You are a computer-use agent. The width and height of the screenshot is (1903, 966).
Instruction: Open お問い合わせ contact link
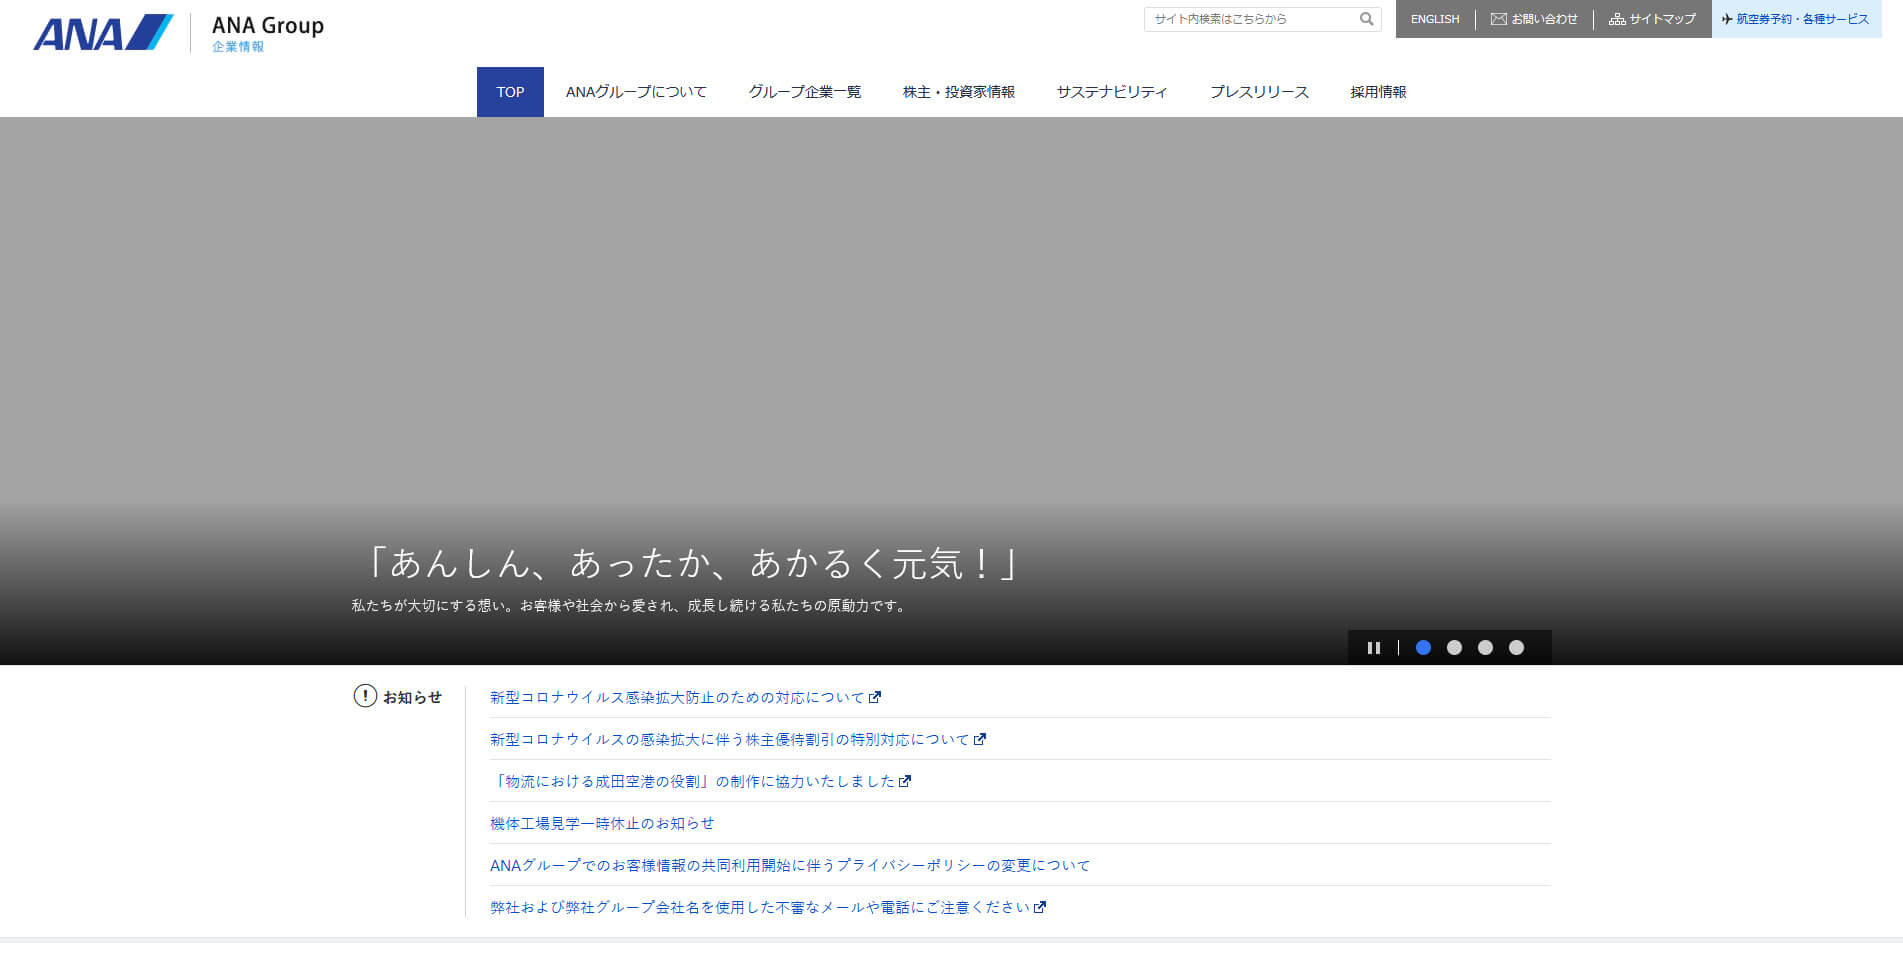(x=1534, y=19)
